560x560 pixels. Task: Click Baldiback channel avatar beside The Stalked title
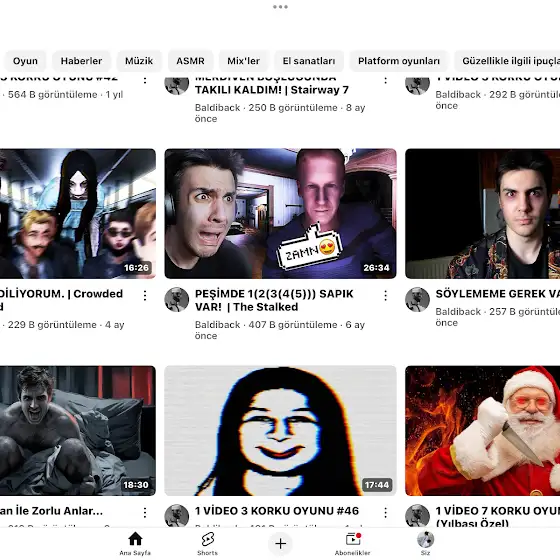[x=176, y=299]
